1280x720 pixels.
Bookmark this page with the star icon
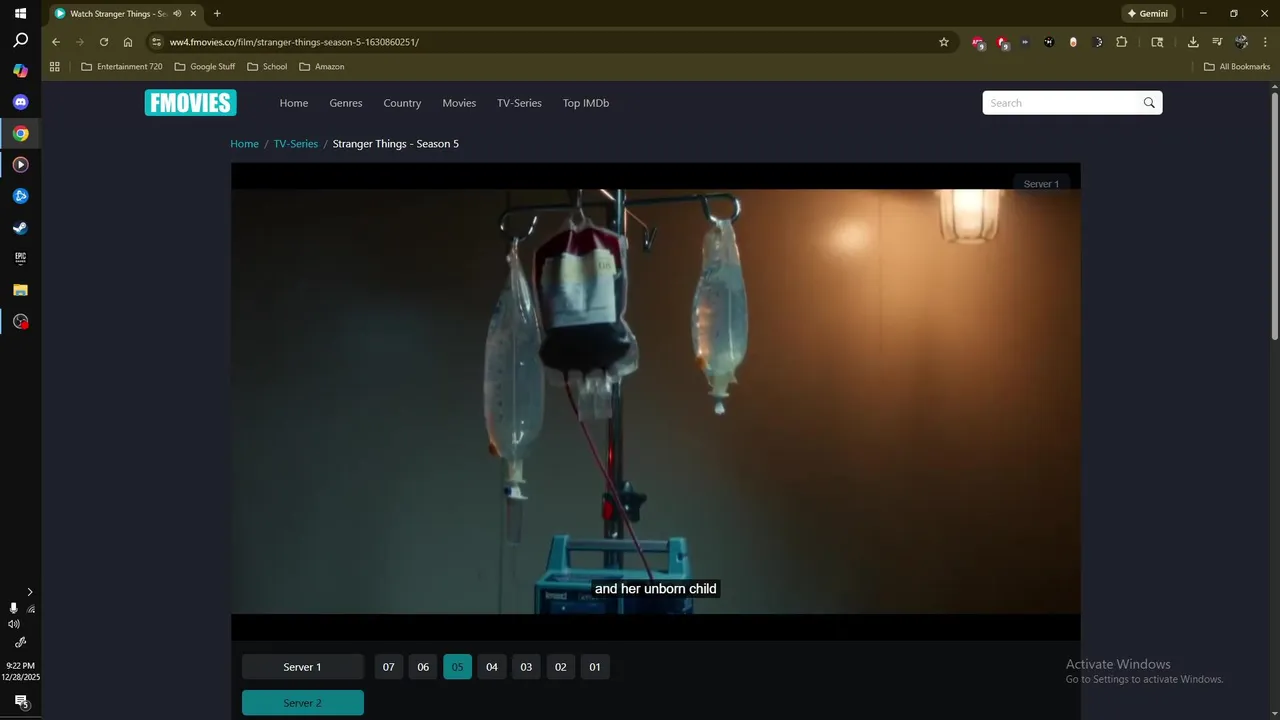(x=943, y=42)
